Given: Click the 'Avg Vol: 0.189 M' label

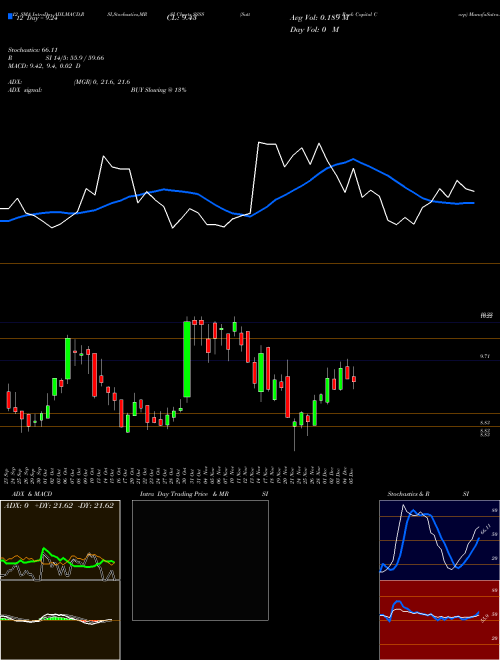Looking at the screenshot, I should (x=319, y=18).
